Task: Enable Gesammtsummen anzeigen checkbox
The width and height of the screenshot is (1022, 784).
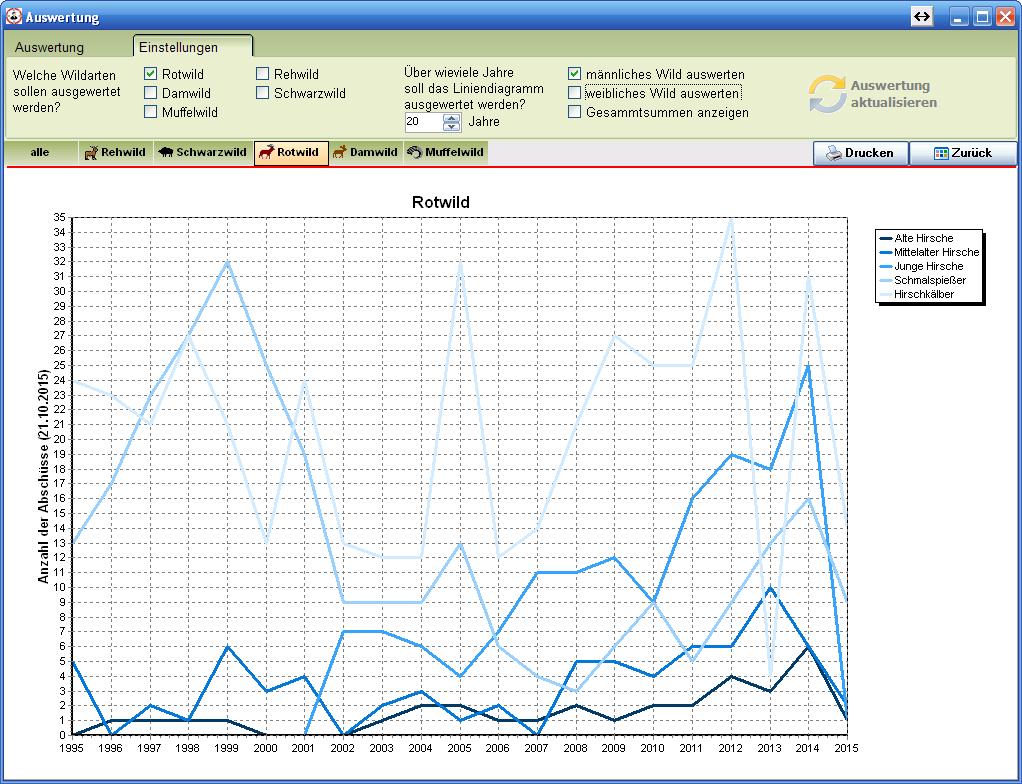Action: click(575, 112)
